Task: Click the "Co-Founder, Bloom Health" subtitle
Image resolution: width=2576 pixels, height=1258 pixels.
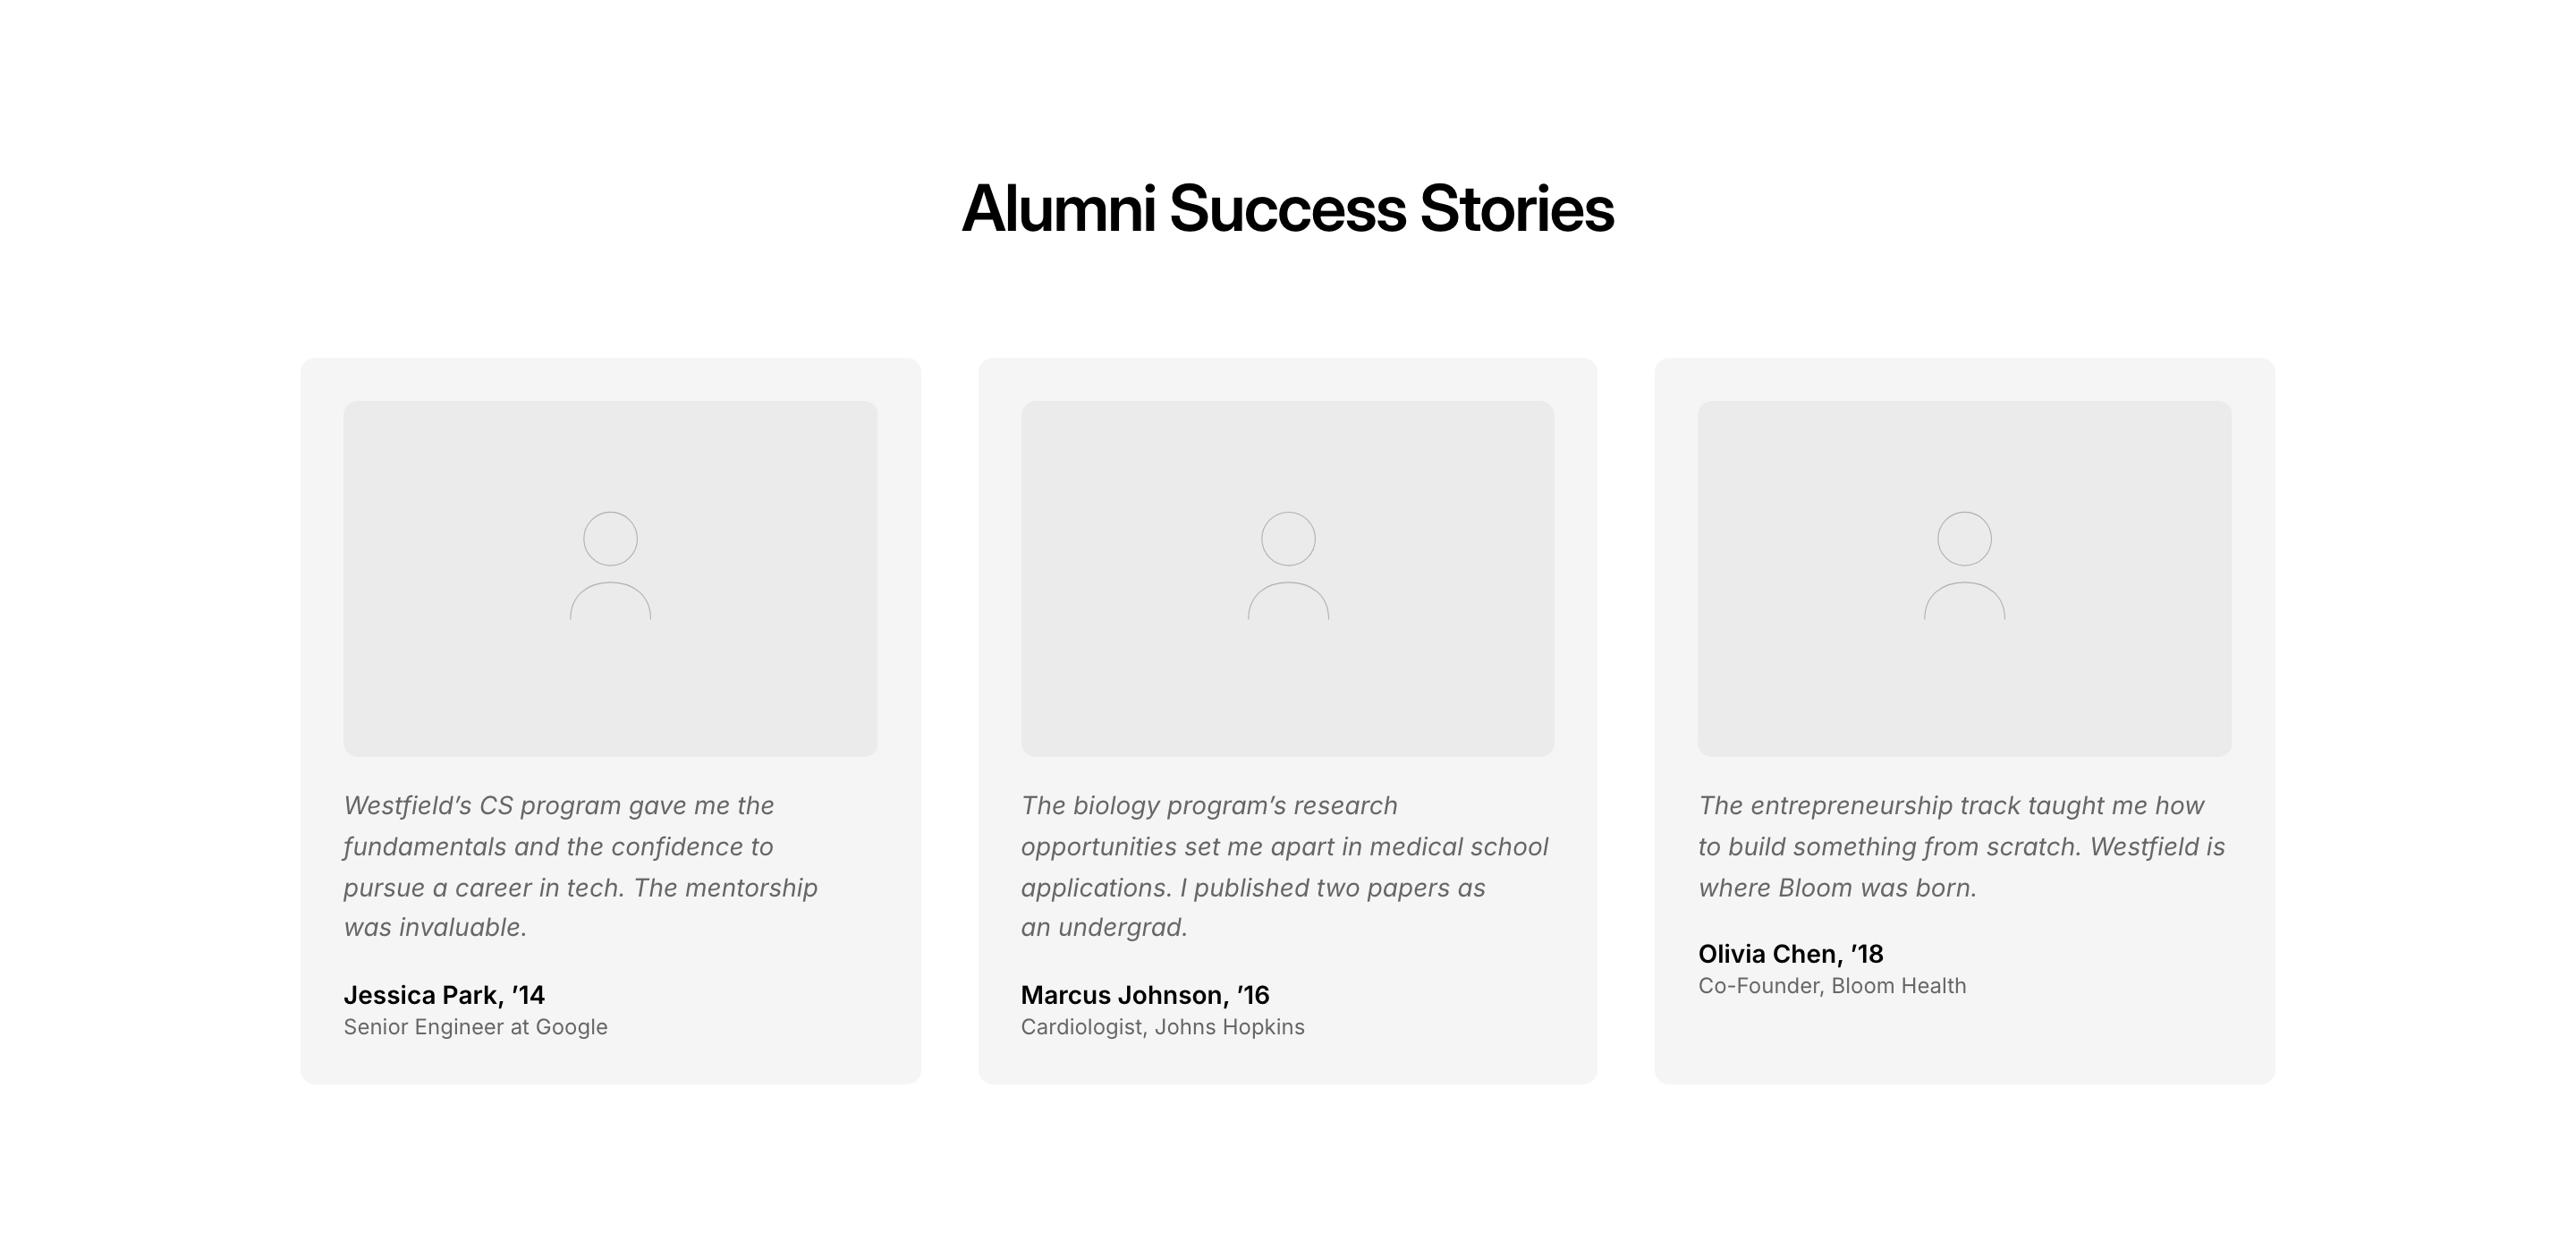Action: coord(1832,986)
